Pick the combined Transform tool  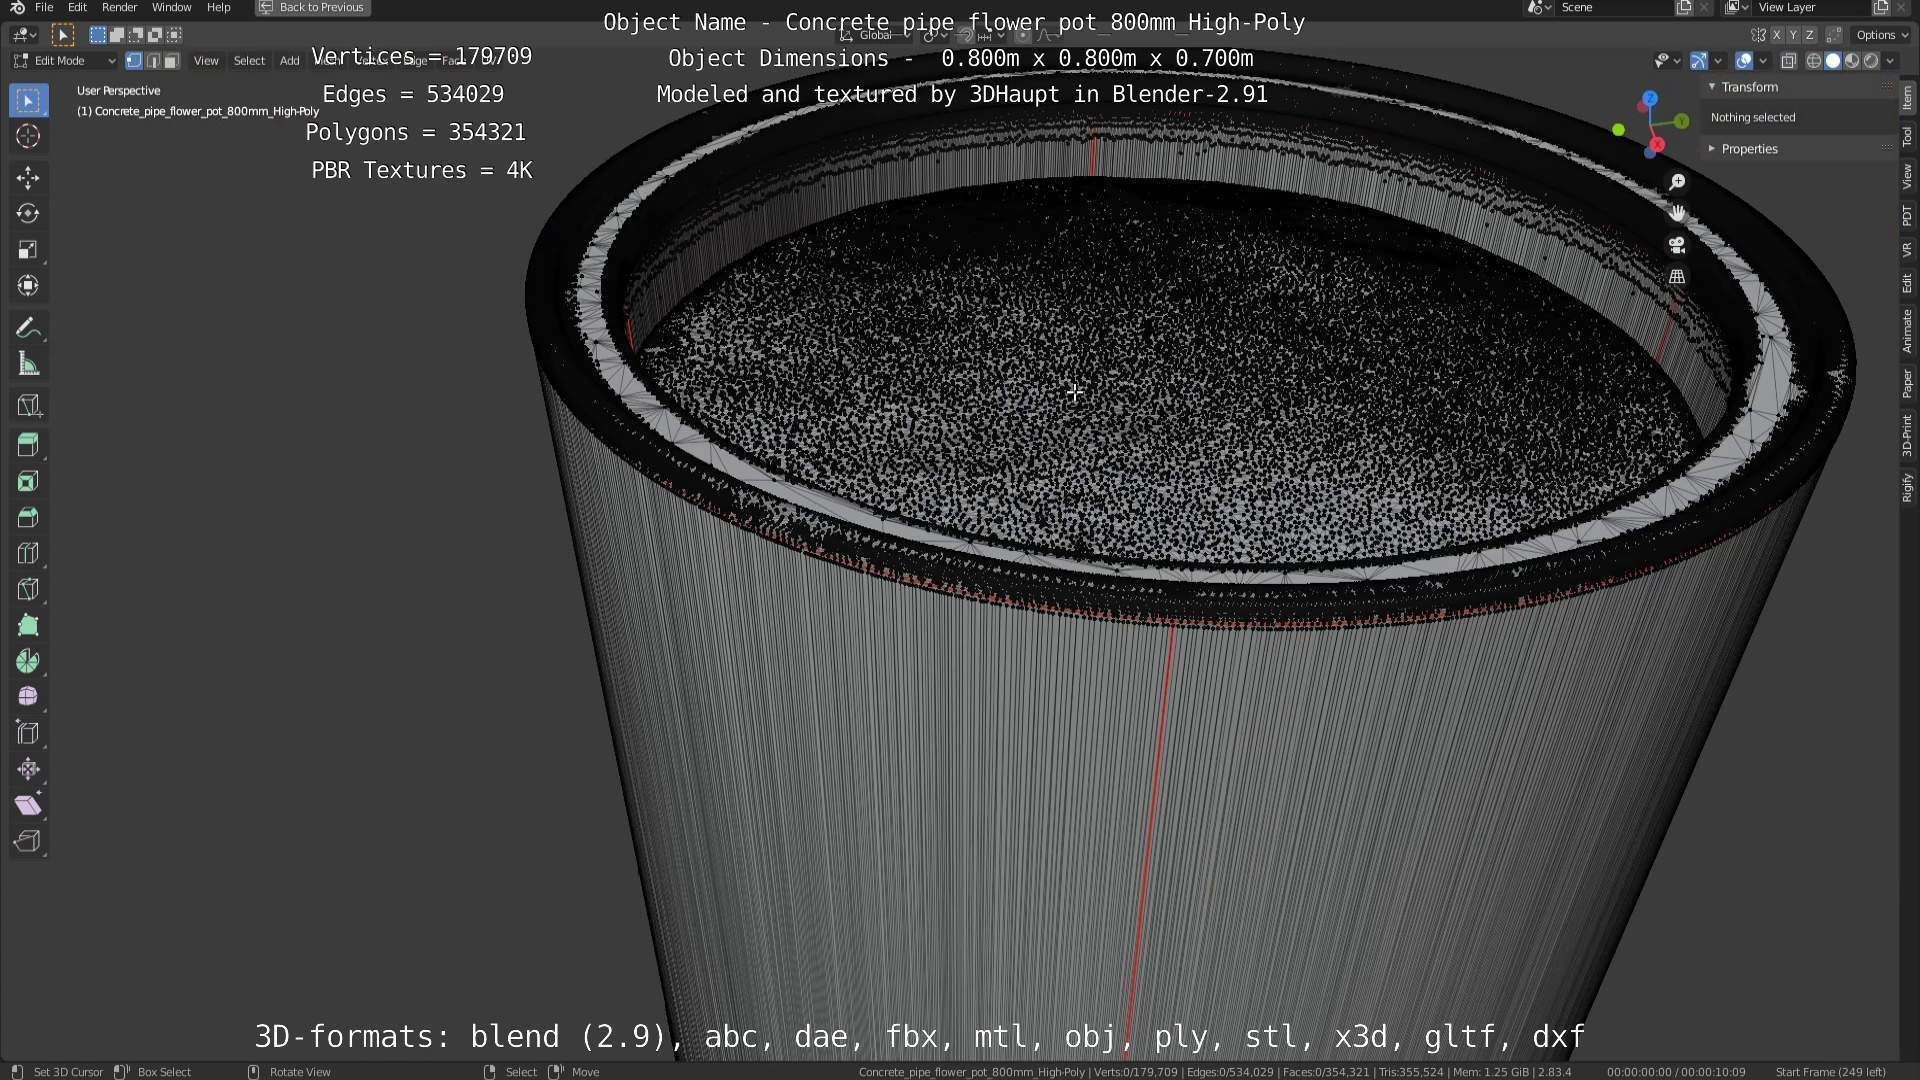(x=28, y=286)
